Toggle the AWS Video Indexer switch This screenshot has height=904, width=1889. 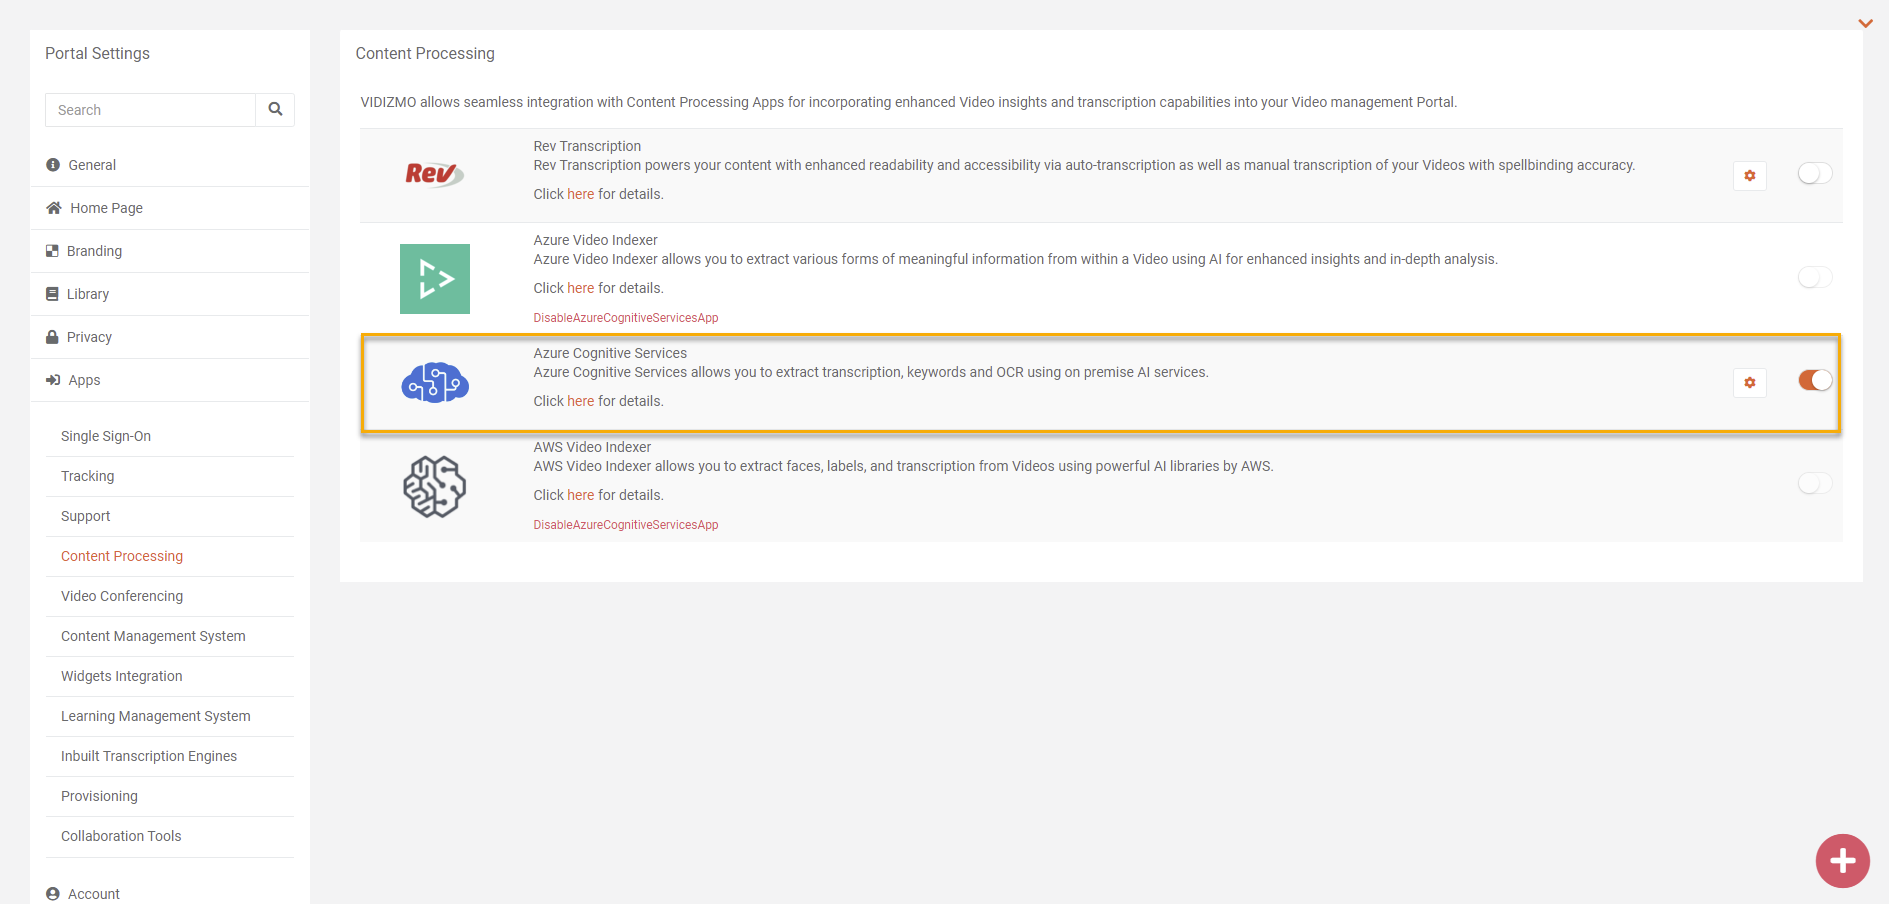click(1814, 484)
